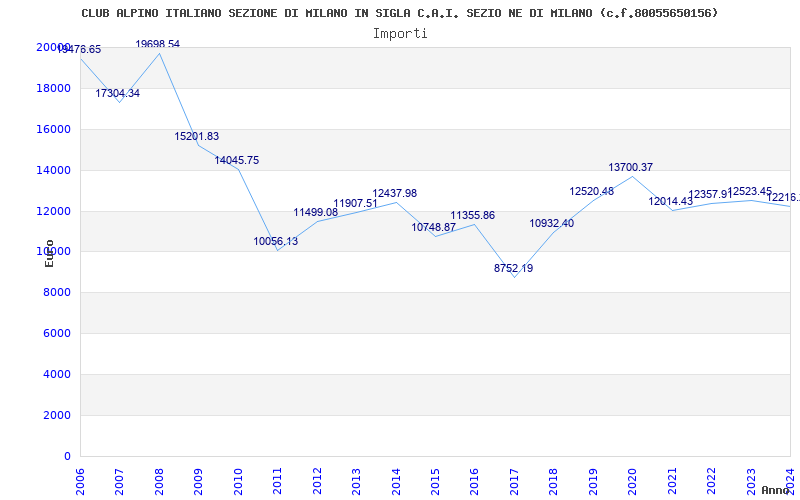
Task: Select the 10056.13 data label
Action: coord(276,241)
